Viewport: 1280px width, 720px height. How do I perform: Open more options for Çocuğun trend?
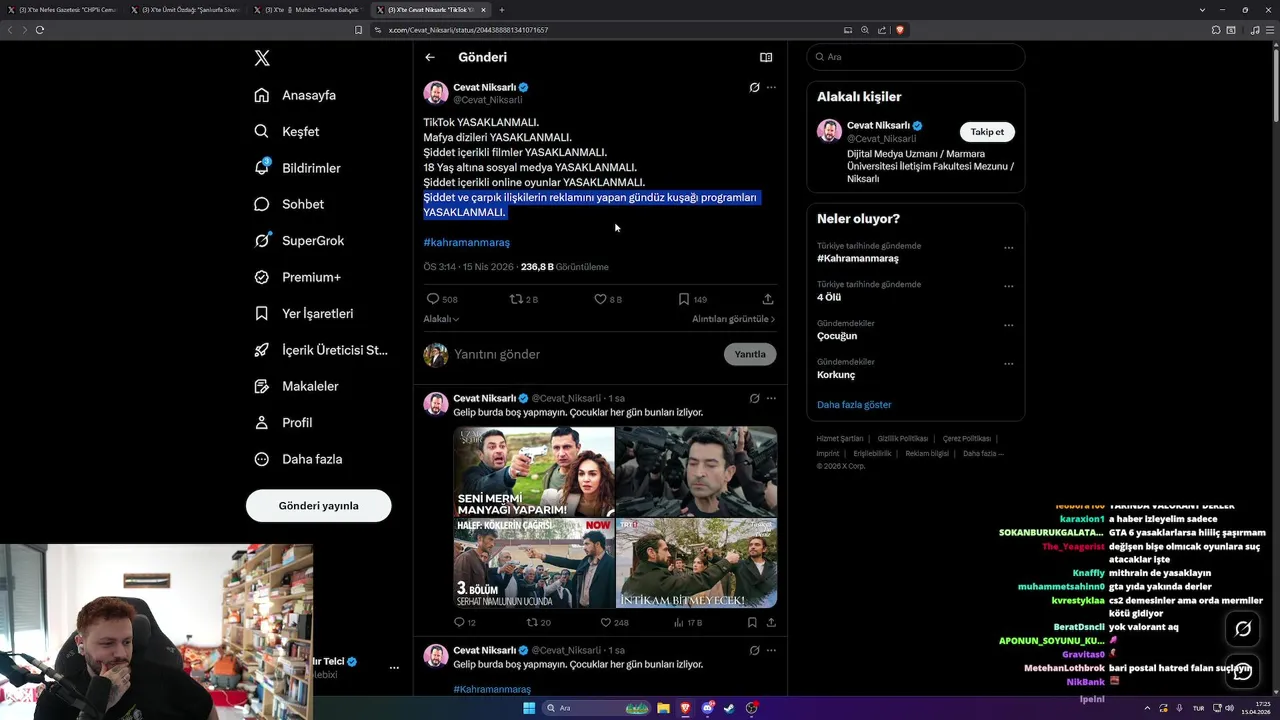[x=1008, y=325]
